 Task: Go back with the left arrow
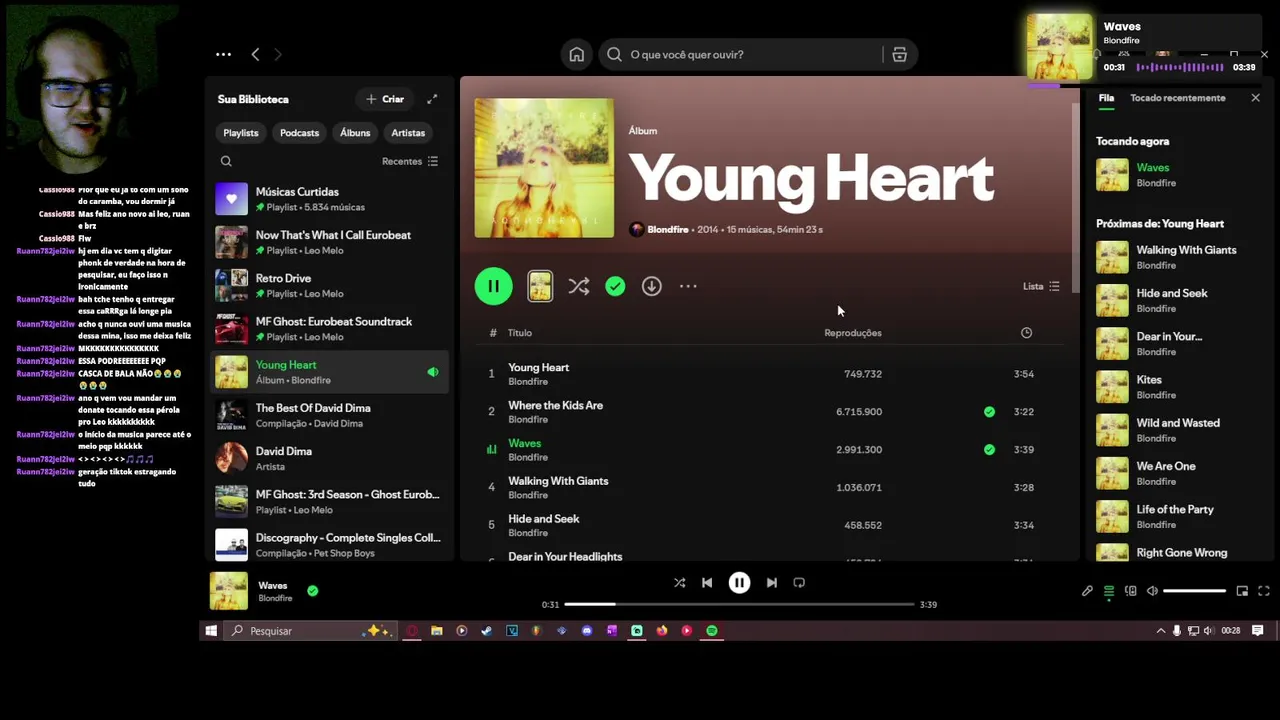[x=255, y=54]
